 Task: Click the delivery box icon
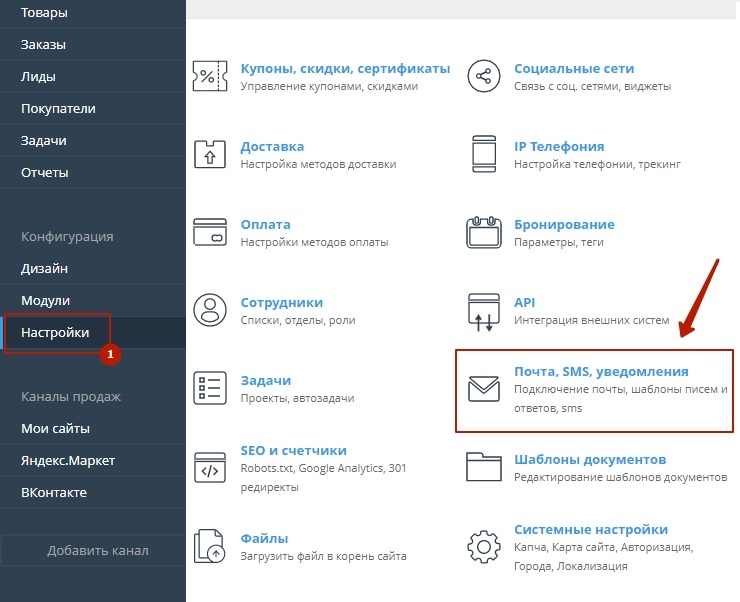point(211,154)
